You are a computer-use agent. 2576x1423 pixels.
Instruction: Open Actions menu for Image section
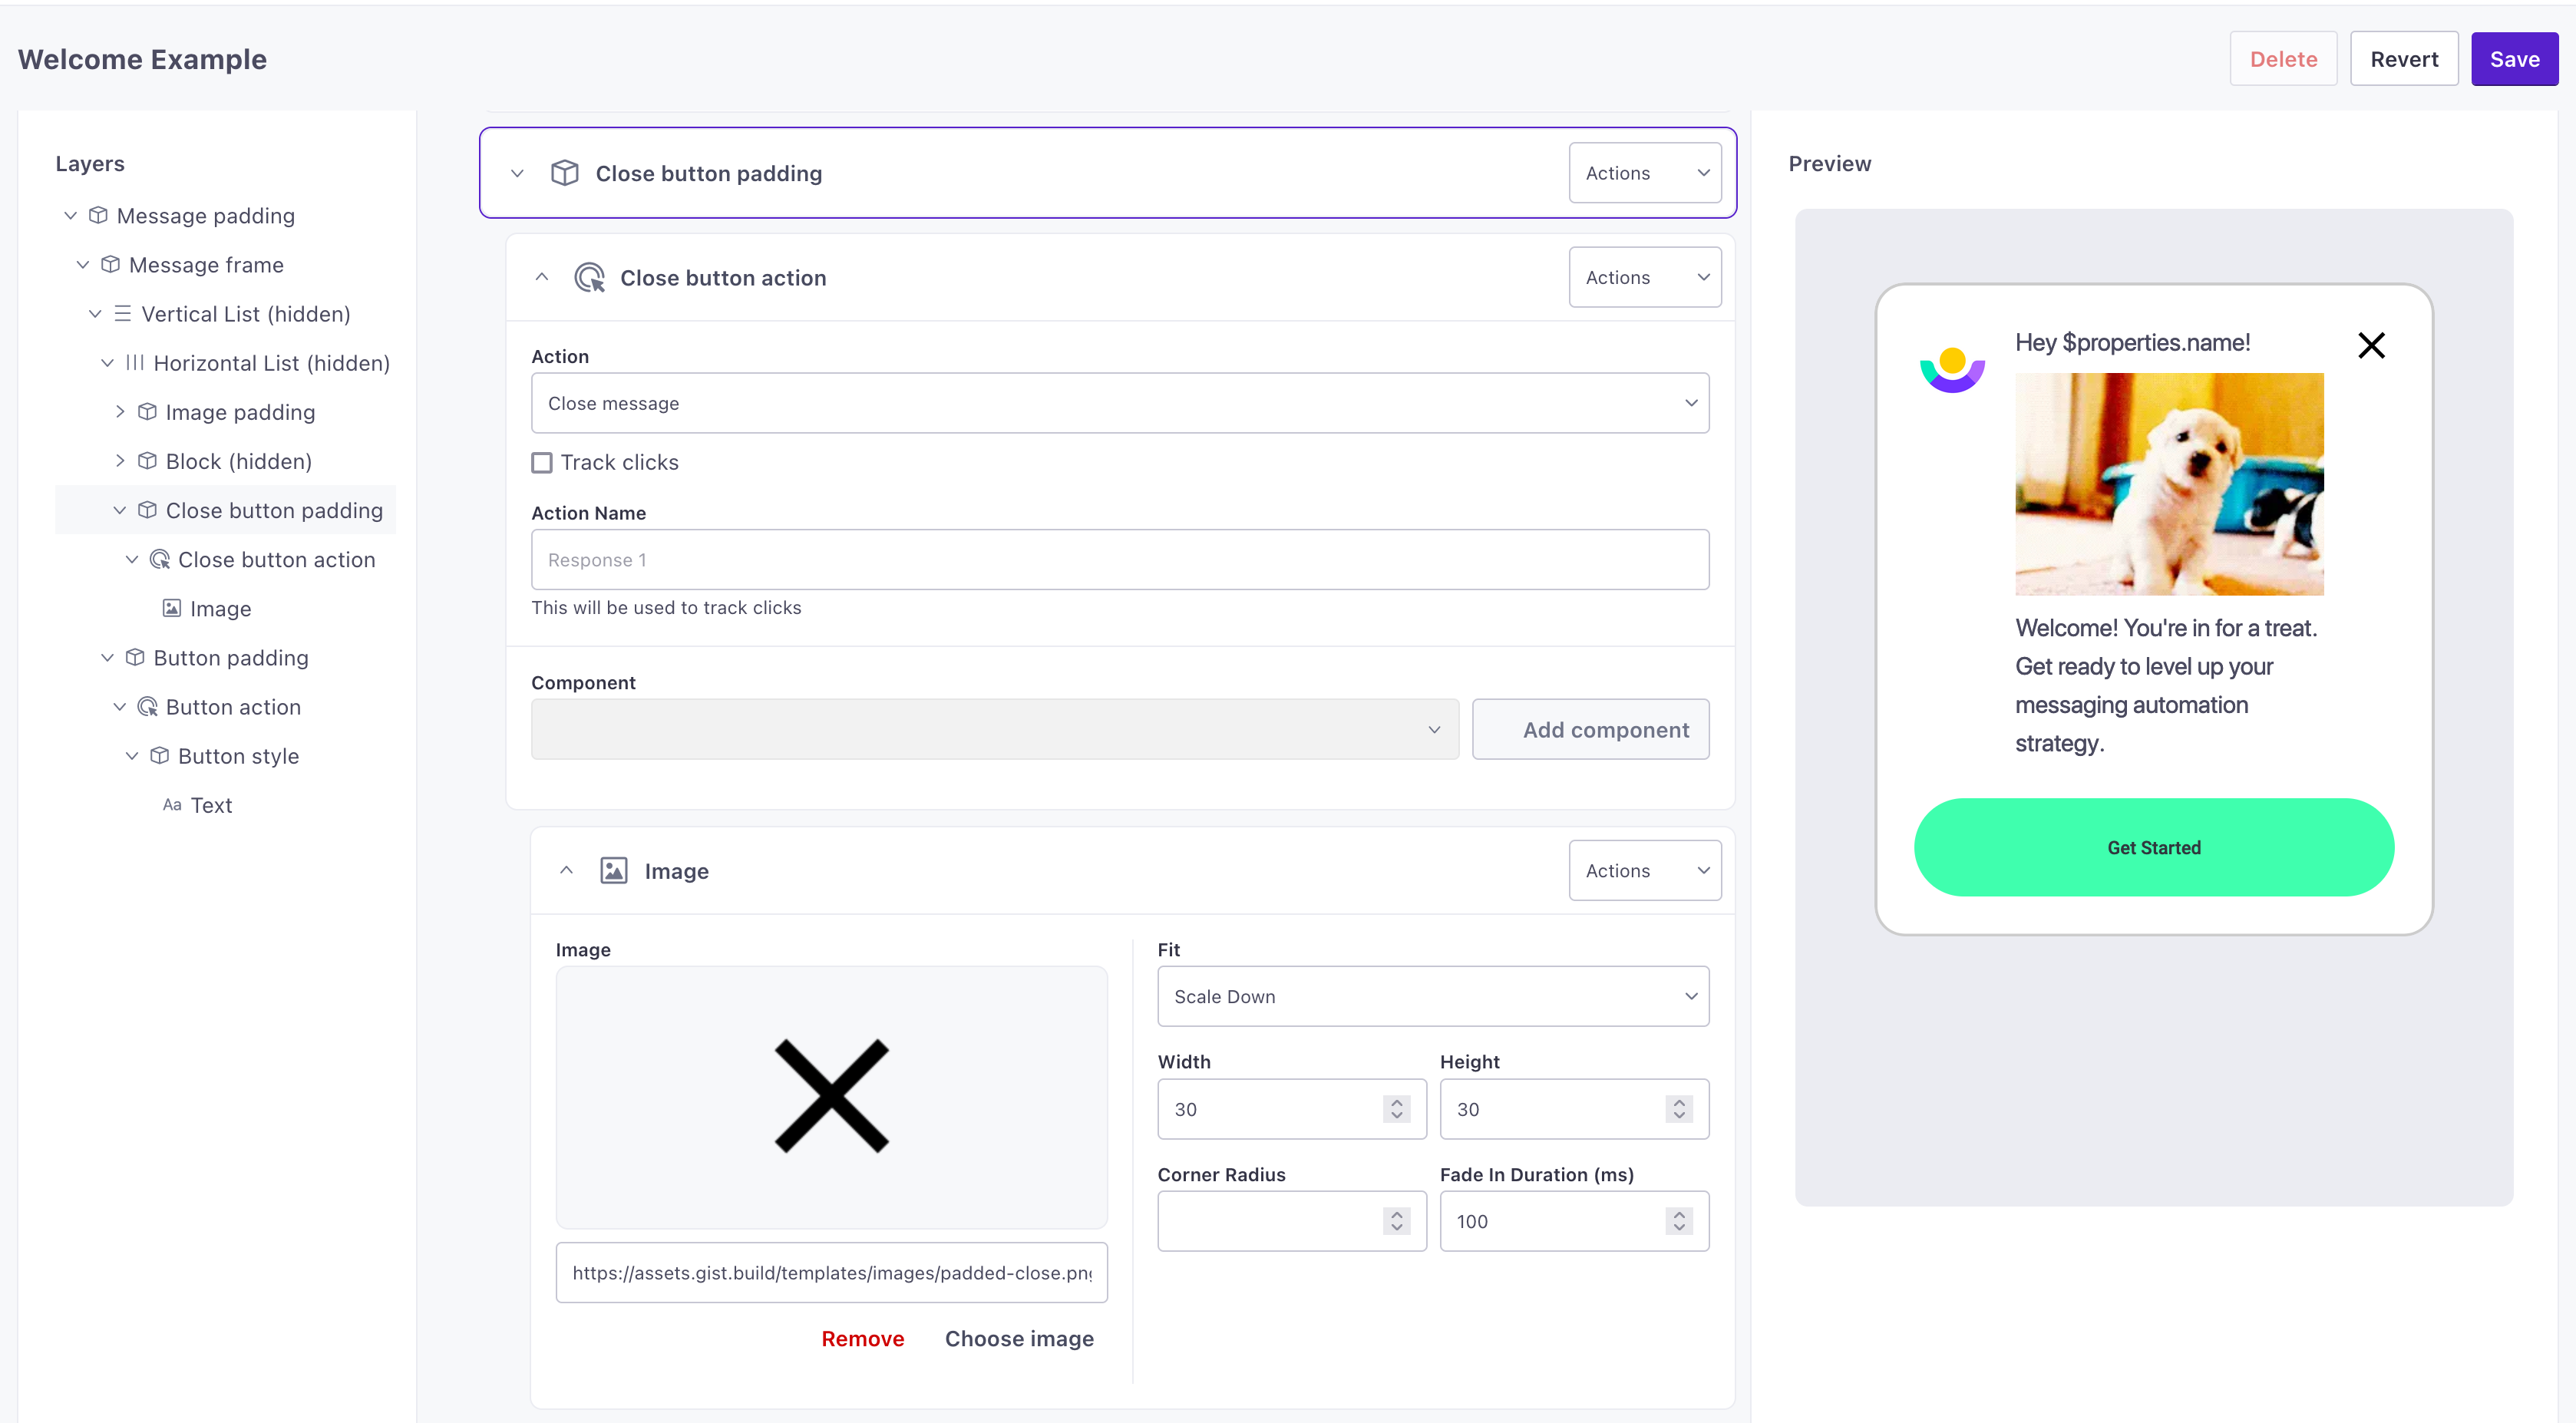tap(1642, 869)
